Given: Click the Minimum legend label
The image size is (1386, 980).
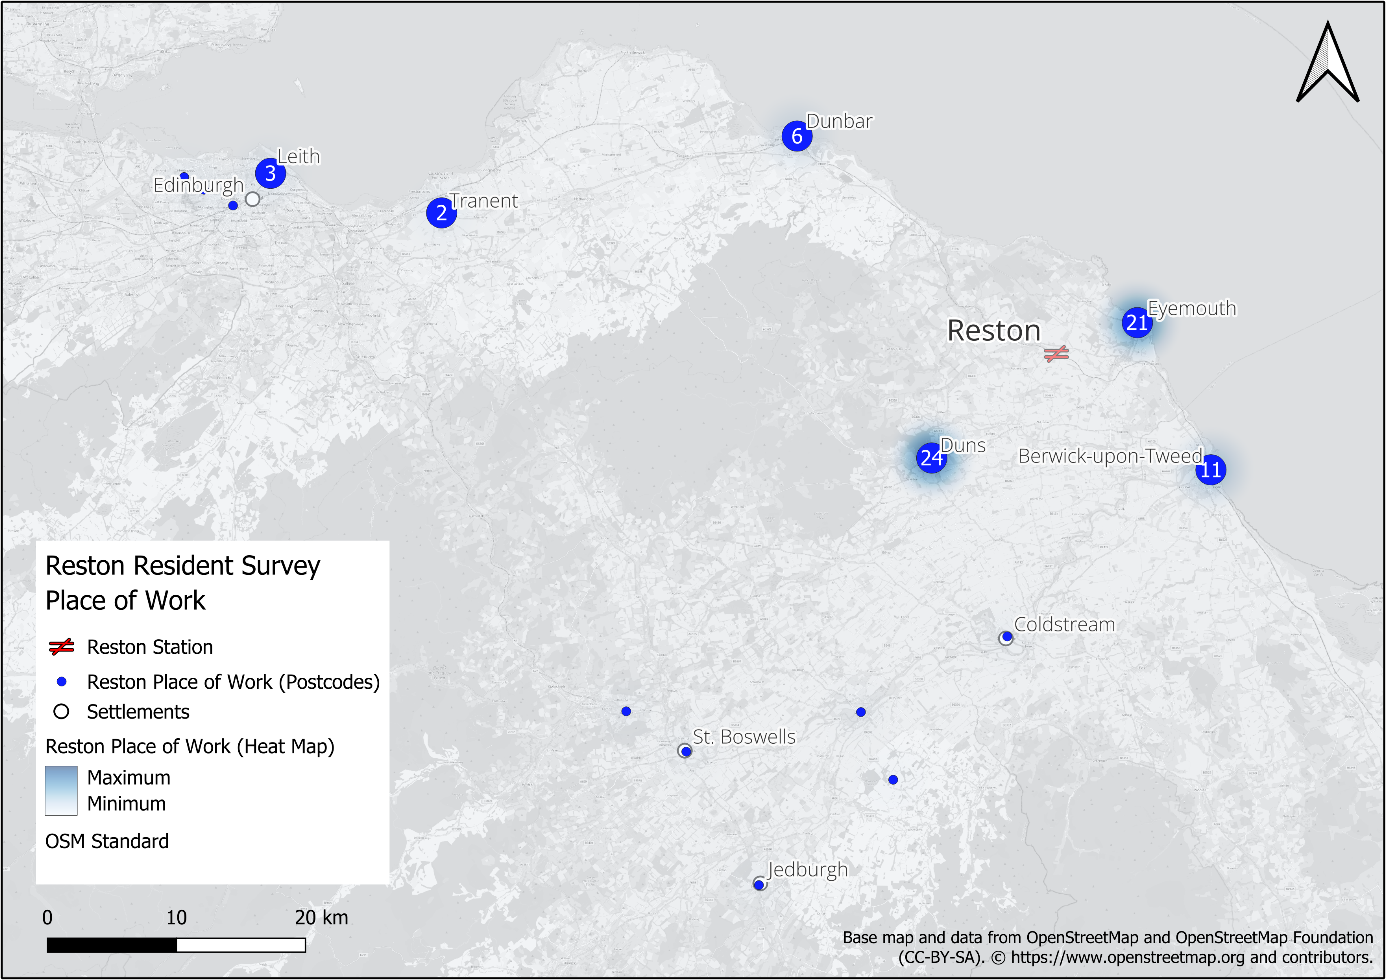Looking at the screenshot, I should click(126, 803).
